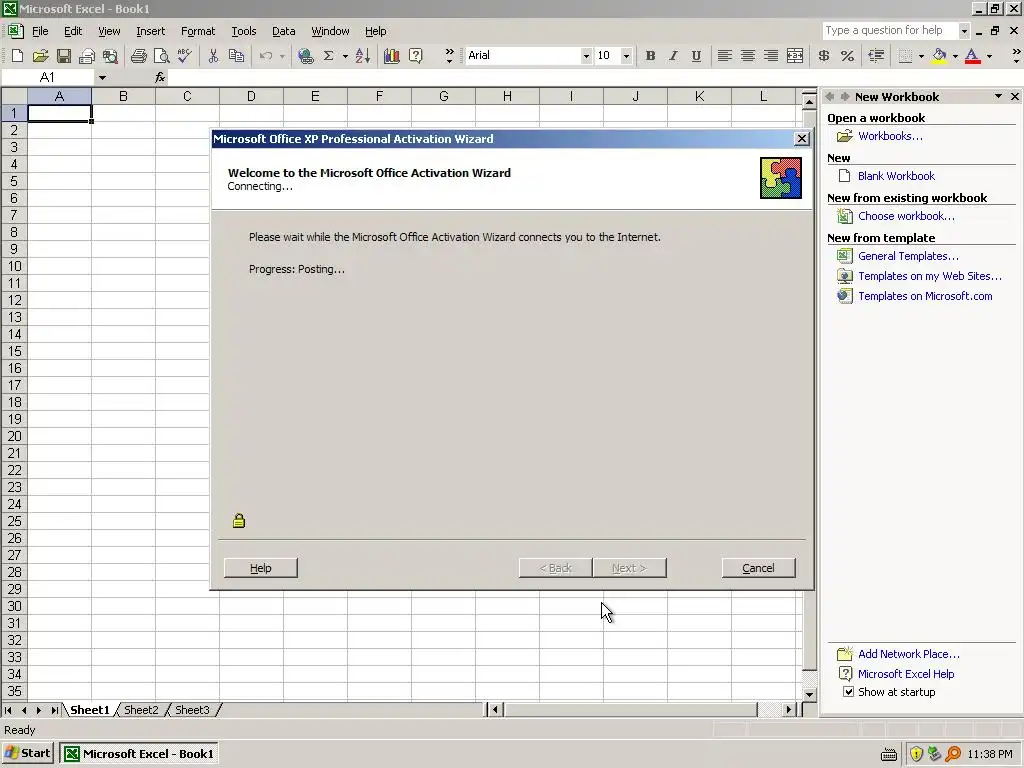
Task: Switch to the Sheet3 tab
Action: tap(192, 710)
